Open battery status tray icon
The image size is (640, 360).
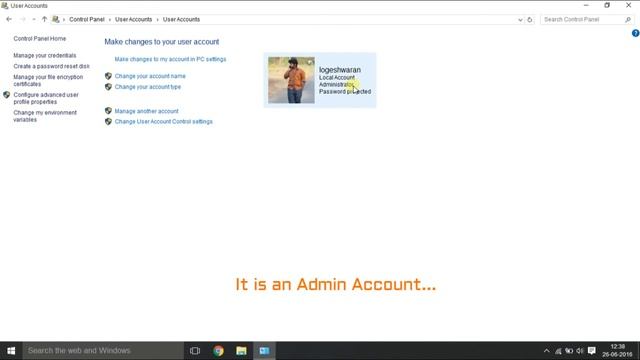pyautogui.click(x=569, y=351)
